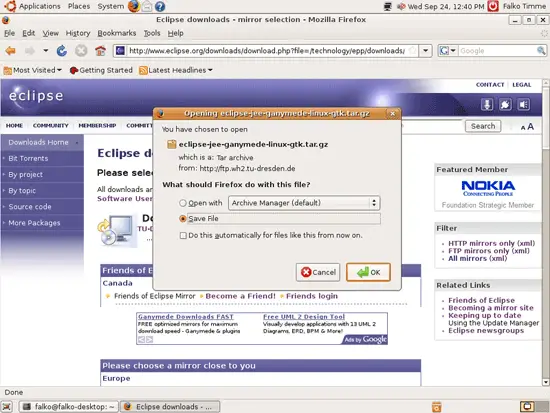Open the History menu
The height and width of the screenshot is (413, 550).
[x=78, y=33]
